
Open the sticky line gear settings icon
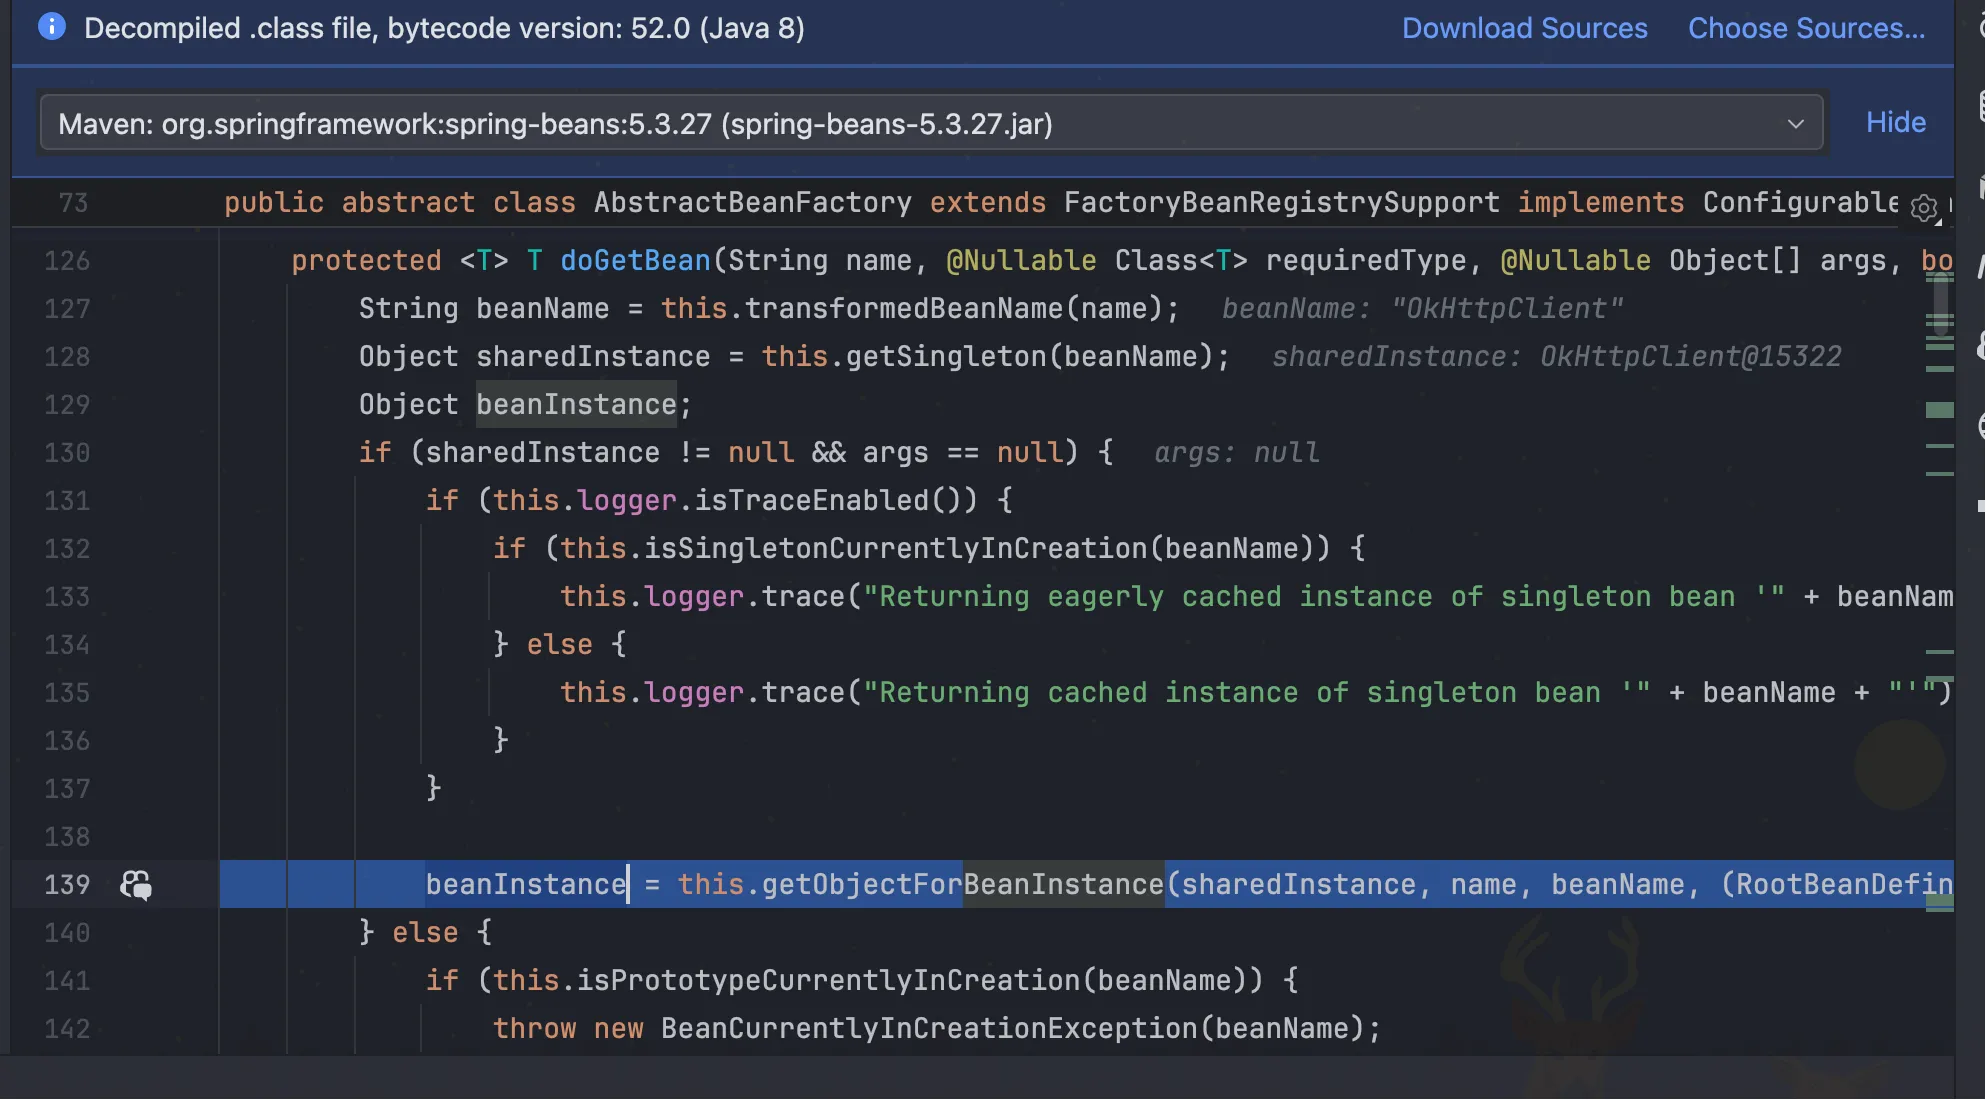1923,207
